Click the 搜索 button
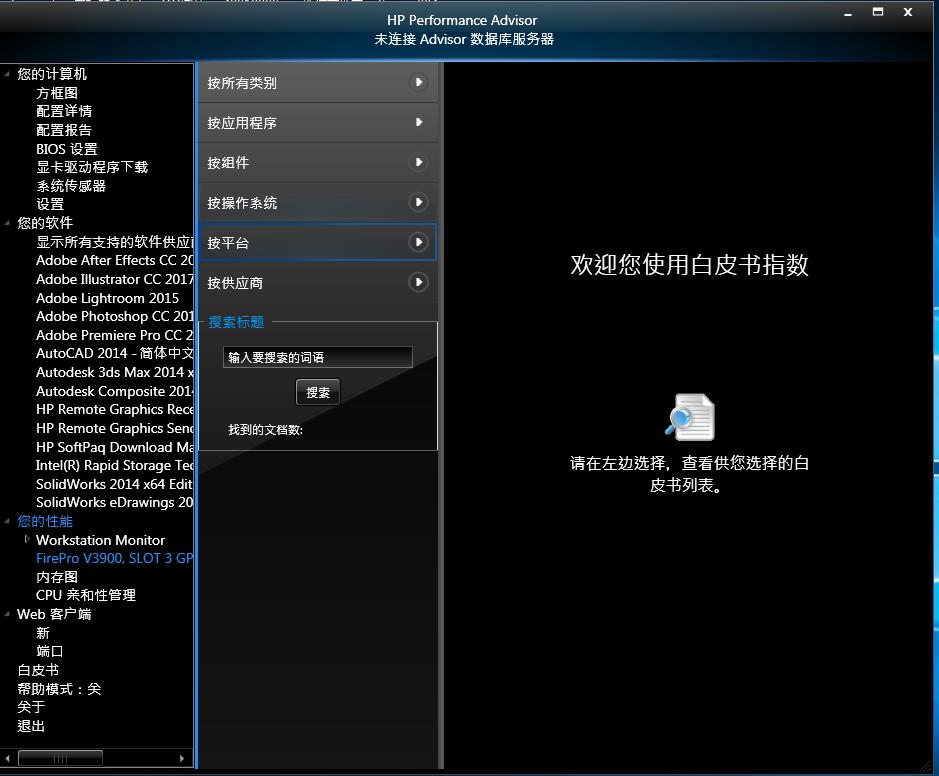Screen dimensions: 939x776 (318, 392)
